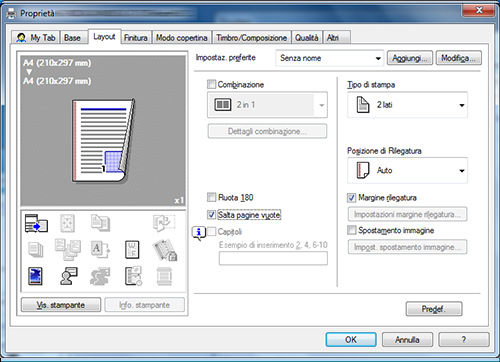
Task: Click the single user with card icon
Action: (69, 276)
